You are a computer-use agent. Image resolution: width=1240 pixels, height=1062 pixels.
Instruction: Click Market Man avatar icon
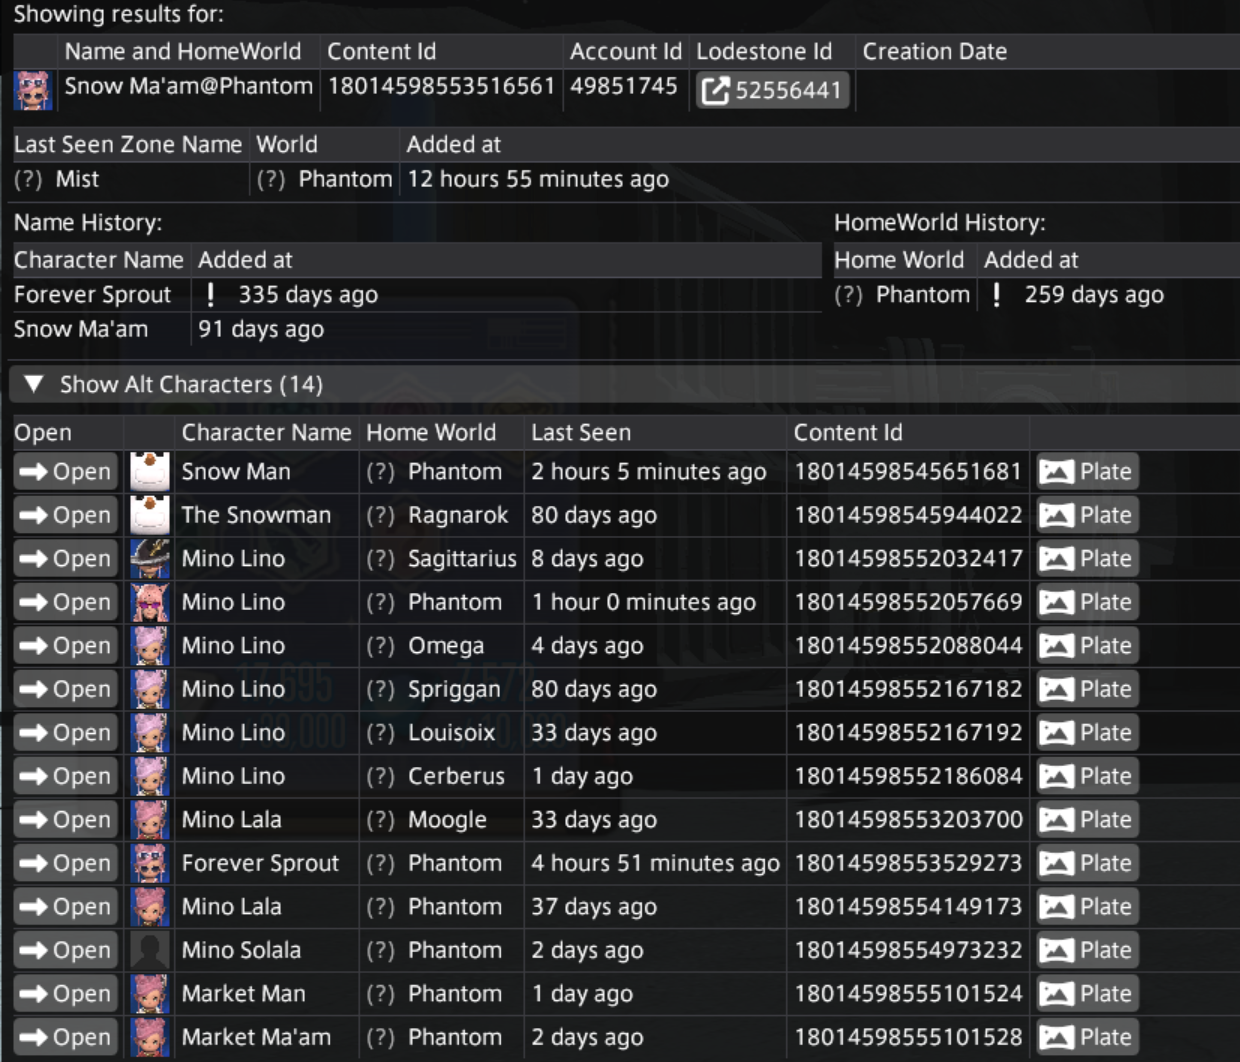click(150, 994)
